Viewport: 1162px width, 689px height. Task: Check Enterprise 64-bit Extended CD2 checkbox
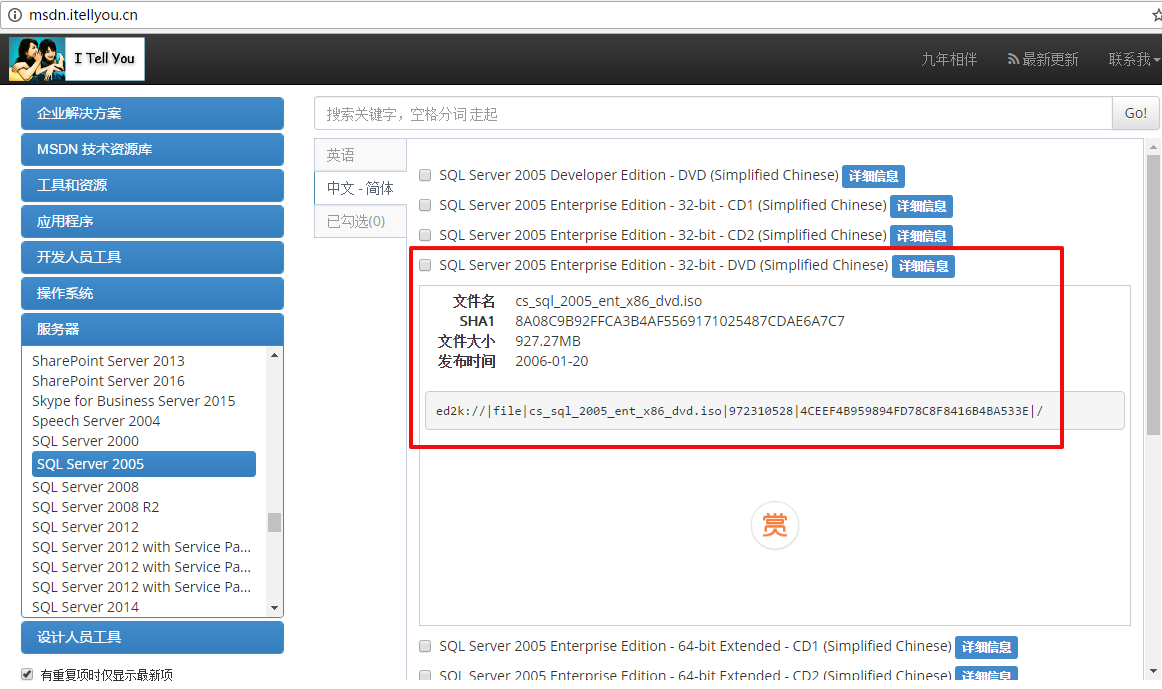coord(425,675)
